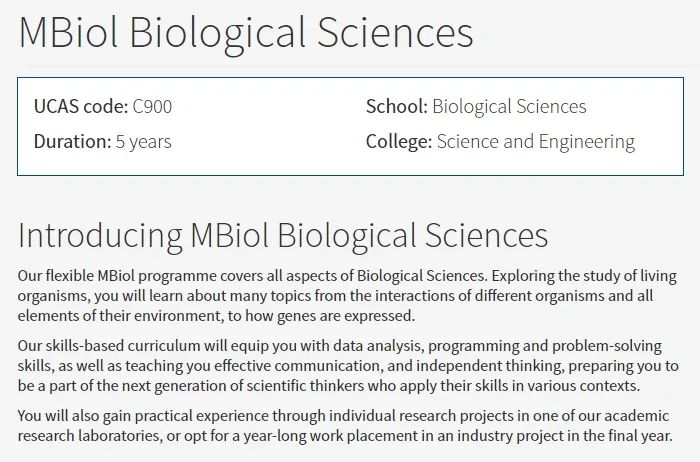Select the C900 UCAS code value
This screenshot has height=462, width=700.
pyautogui.click(x=152, y=107)
